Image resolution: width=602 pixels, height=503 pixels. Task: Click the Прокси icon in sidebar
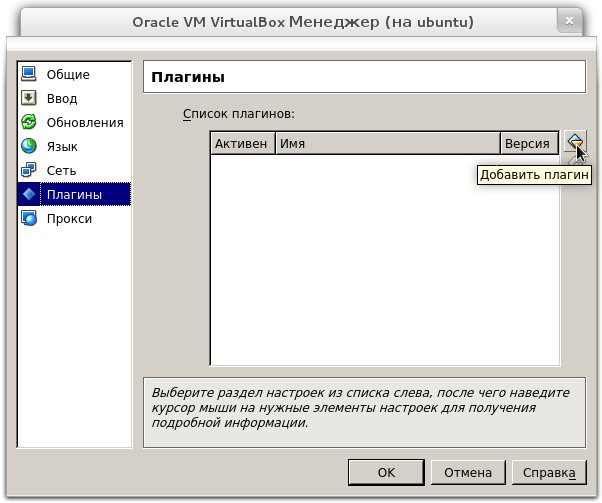pos(29,218)
